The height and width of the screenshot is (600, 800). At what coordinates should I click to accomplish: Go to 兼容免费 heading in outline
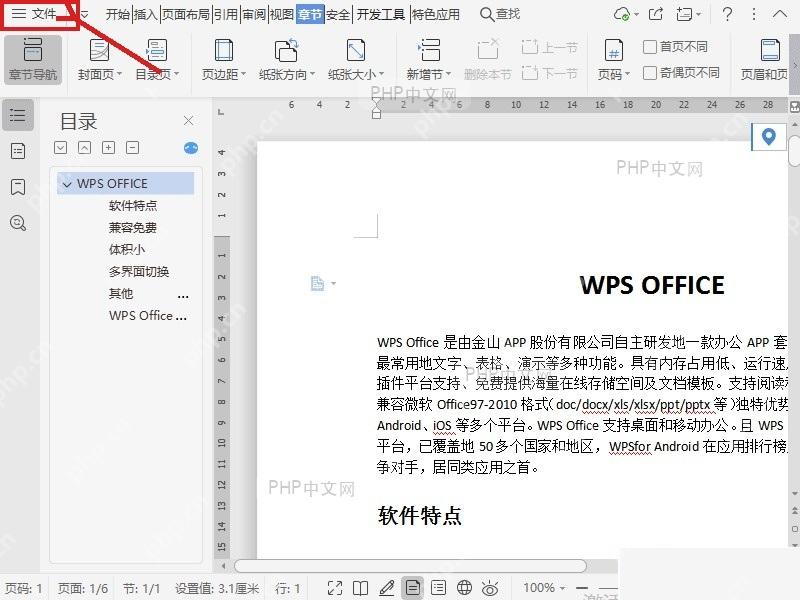point(133,228)
